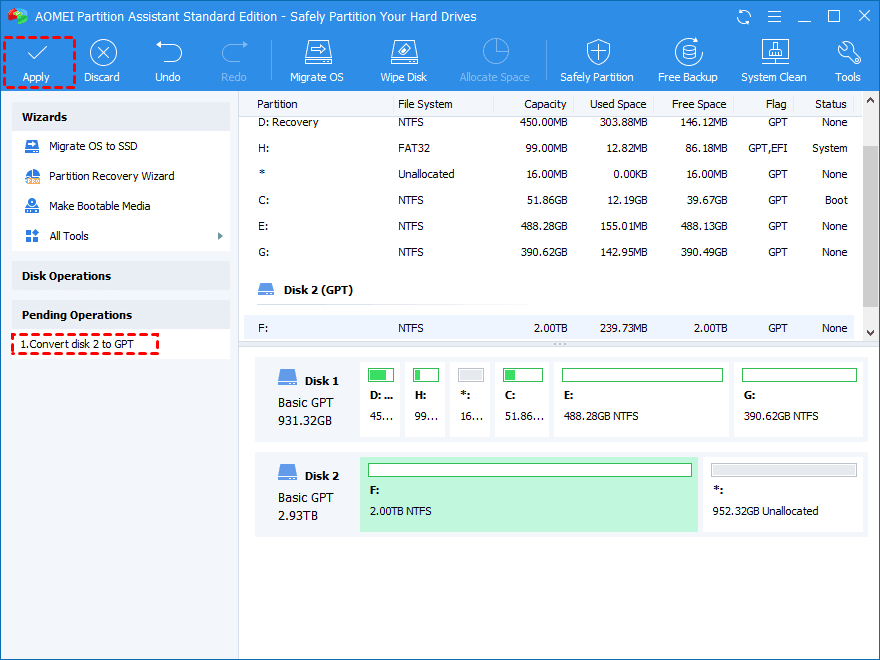Choose Make Bootable Media wizard
Screen dimensions: 880x660
pos(99,206)
